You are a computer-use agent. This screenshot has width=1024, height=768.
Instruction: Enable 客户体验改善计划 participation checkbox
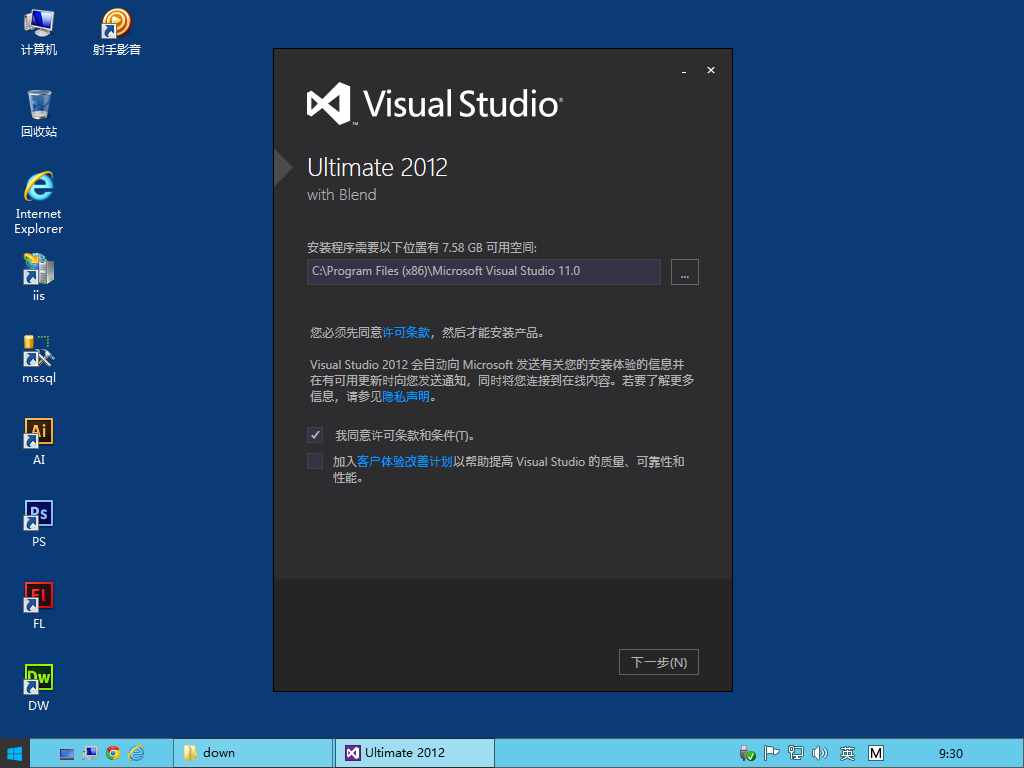click(315, 461)
